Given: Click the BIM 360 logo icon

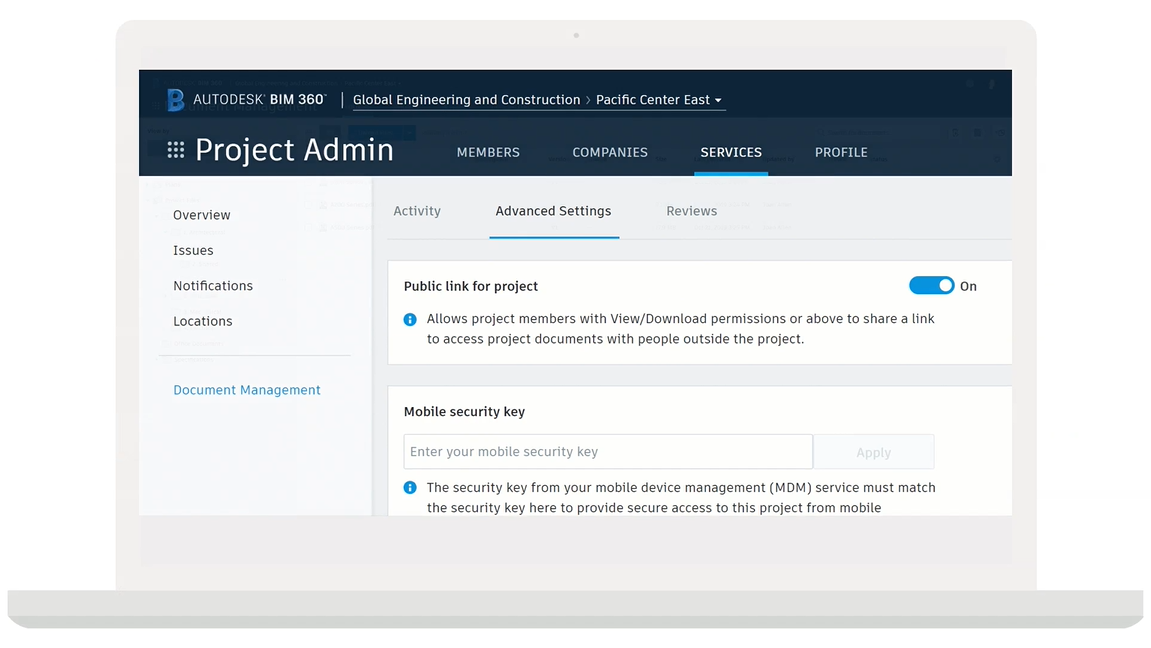Looking at the screenshot, I should coord(175,100).
